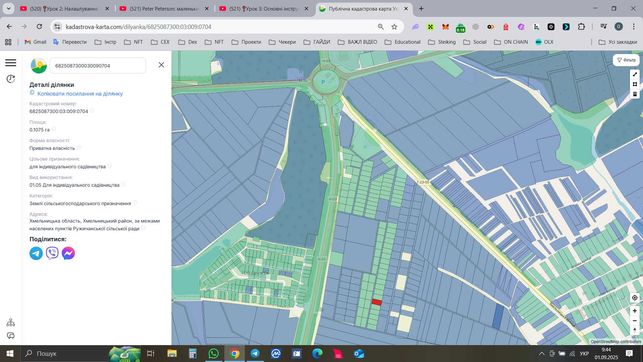643x362 pixels.
Task: Copy link to the parcel
Action: [x=80, y=93]
